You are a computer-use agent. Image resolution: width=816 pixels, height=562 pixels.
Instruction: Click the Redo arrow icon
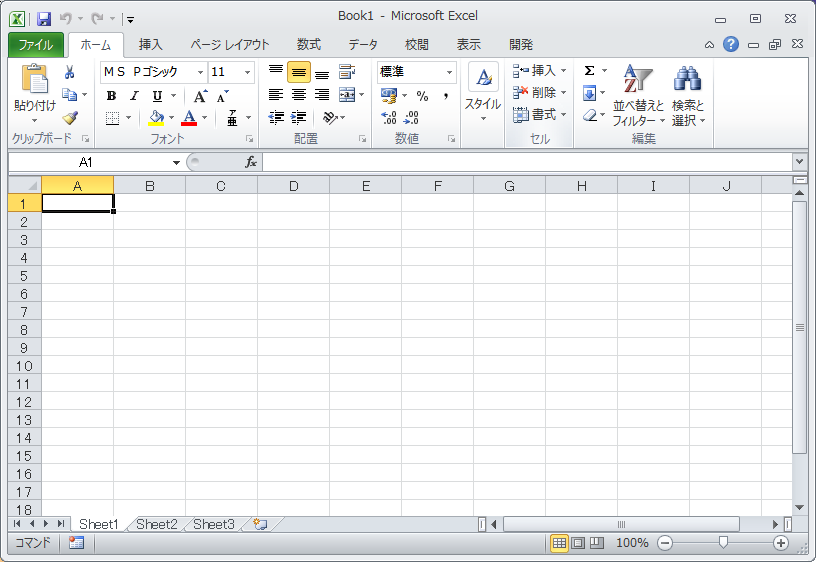(97, 19)
